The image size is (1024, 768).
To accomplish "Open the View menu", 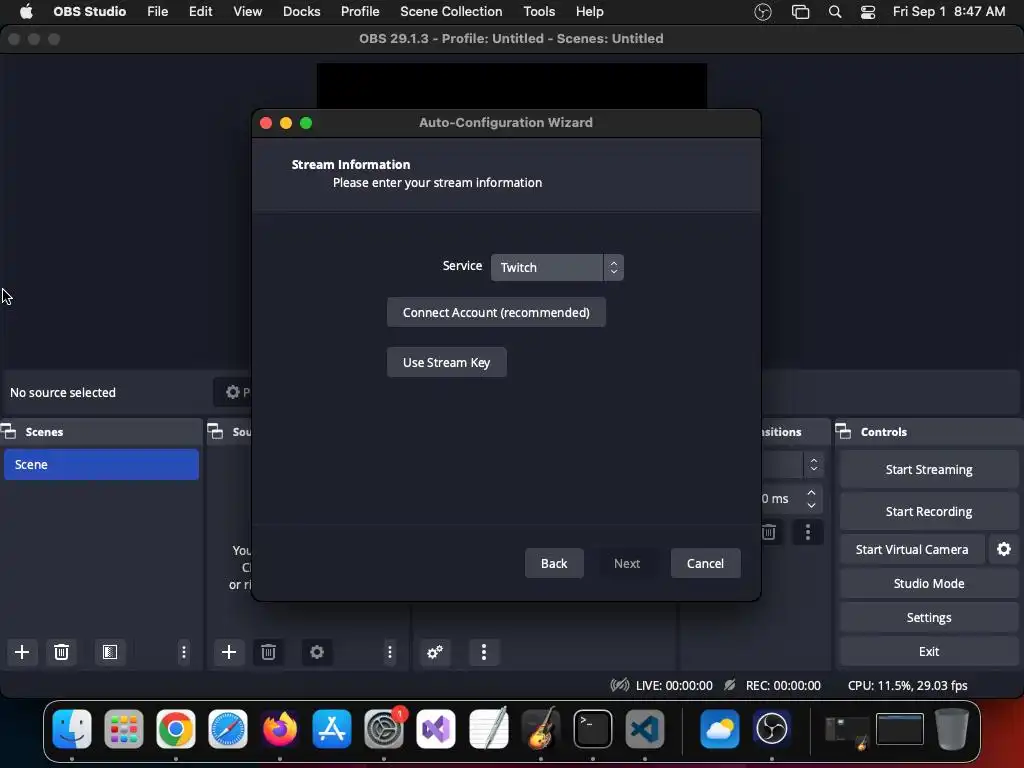I will 248,12.
